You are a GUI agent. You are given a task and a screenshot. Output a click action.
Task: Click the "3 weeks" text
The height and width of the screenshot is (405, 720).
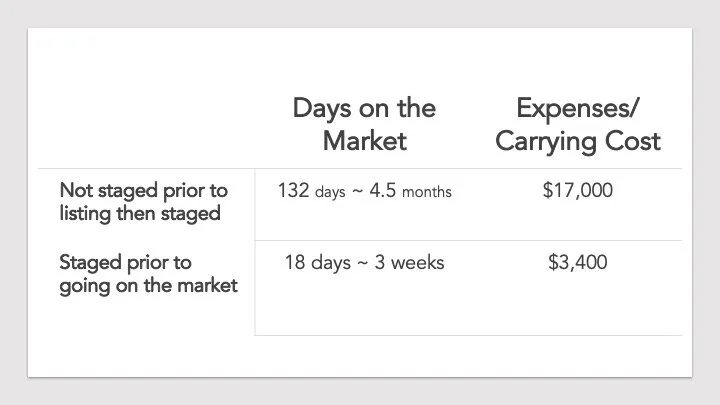(410, 263)
